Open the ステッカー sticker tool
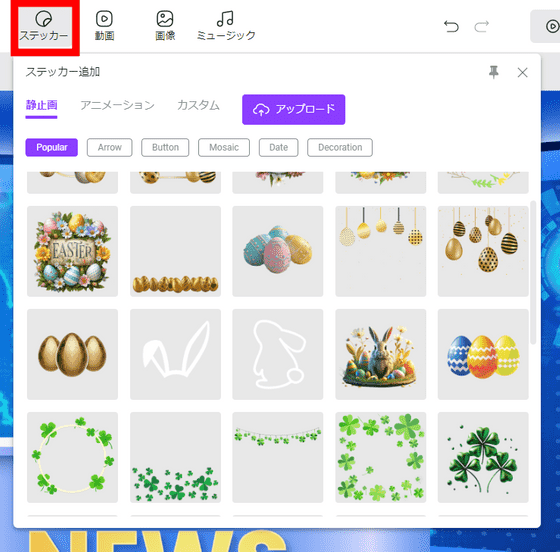560x552 pixels. 44,27
